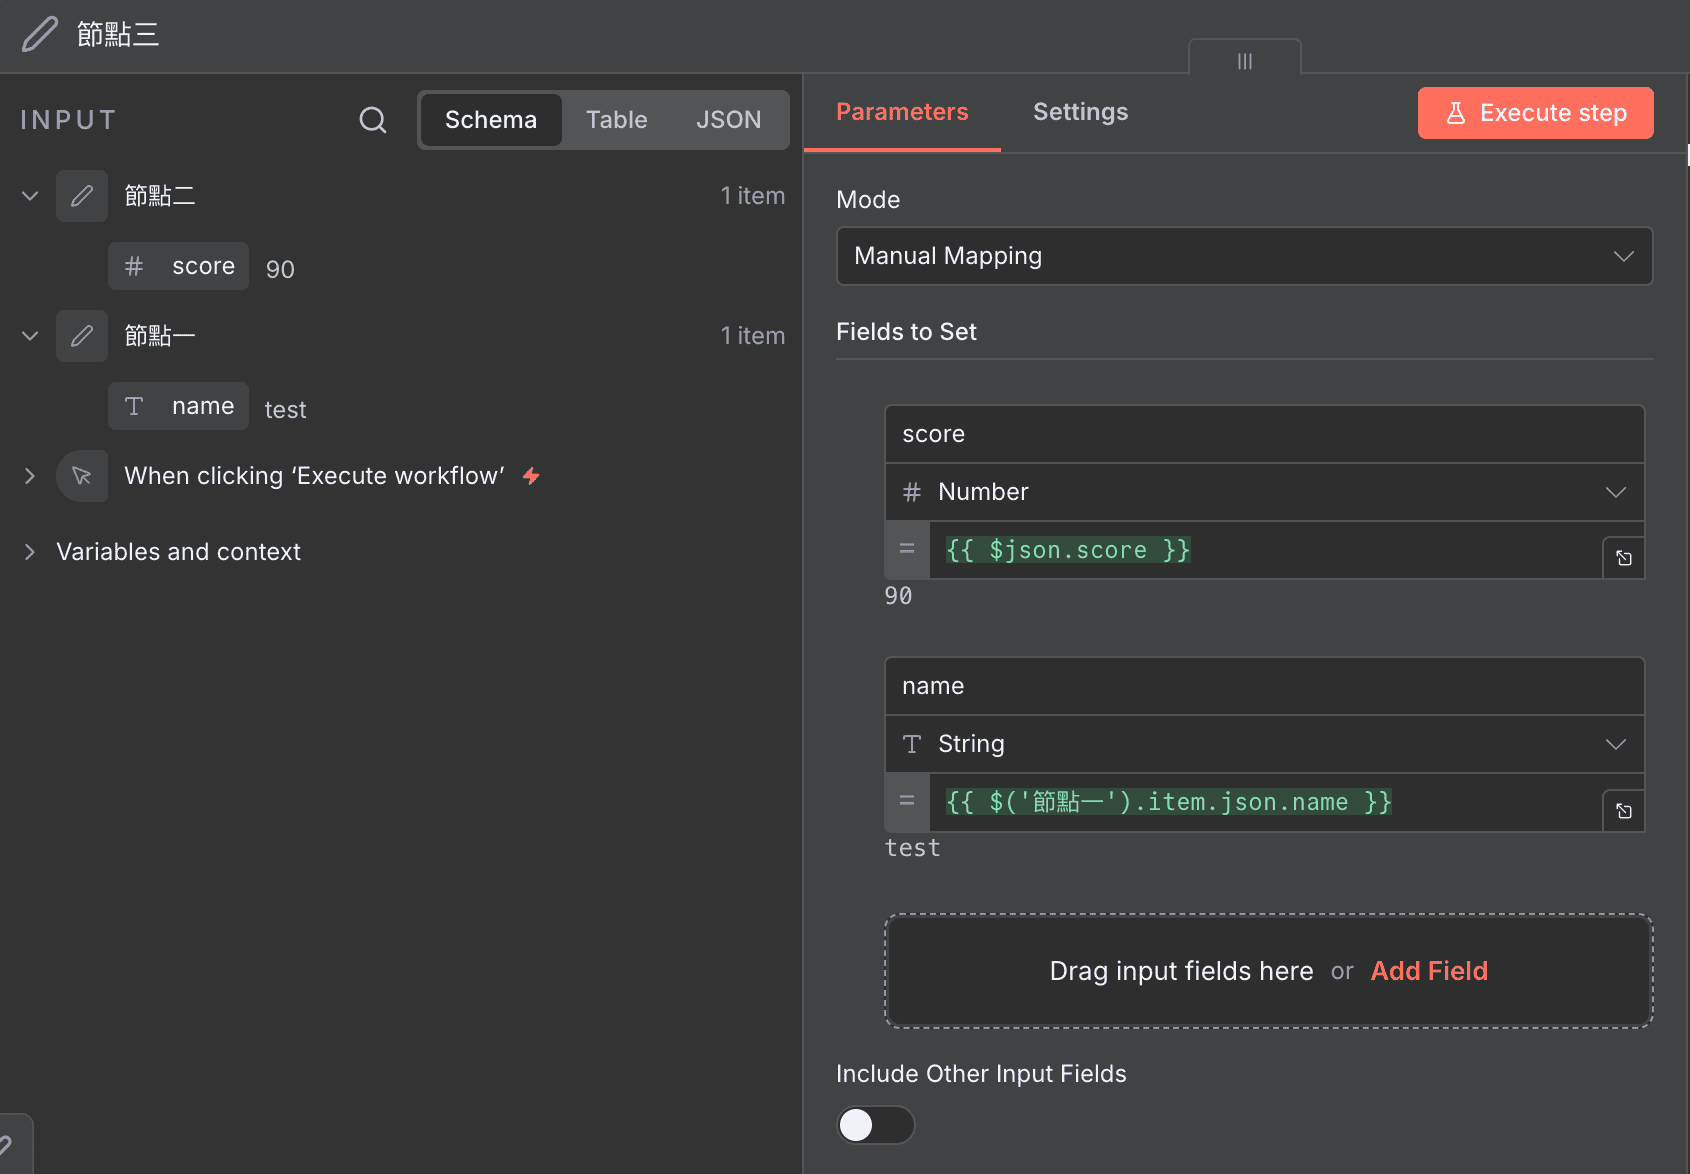Toggle fixed/expression mode on name value
Screen dimensions: 1690x1174
coord(907,801)
